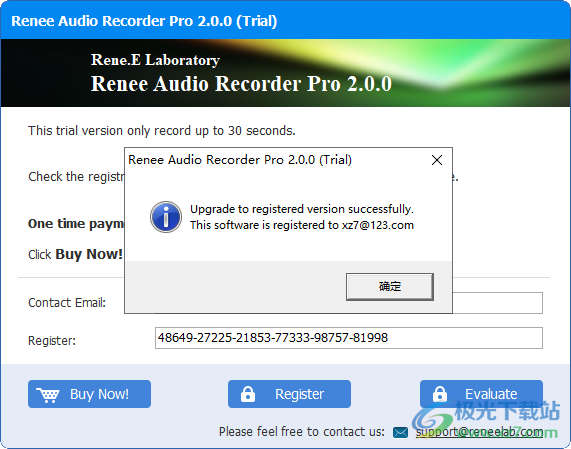Click the 'Register:' label
Screen dimensions: 571x449
pyautogui.click(x=52, y=341)
